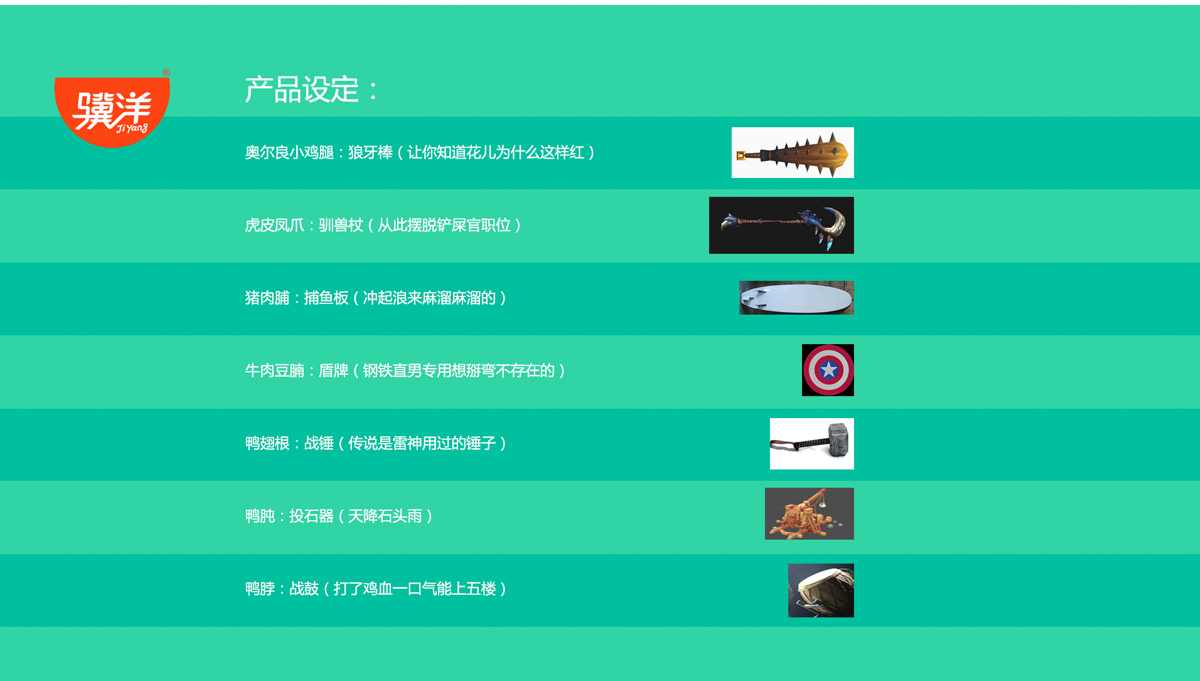Image resolution: width=1200 pixels, height=681 pixels.
Task: Click the Jiyang orange logo
Action: click(x=112, y=109)
